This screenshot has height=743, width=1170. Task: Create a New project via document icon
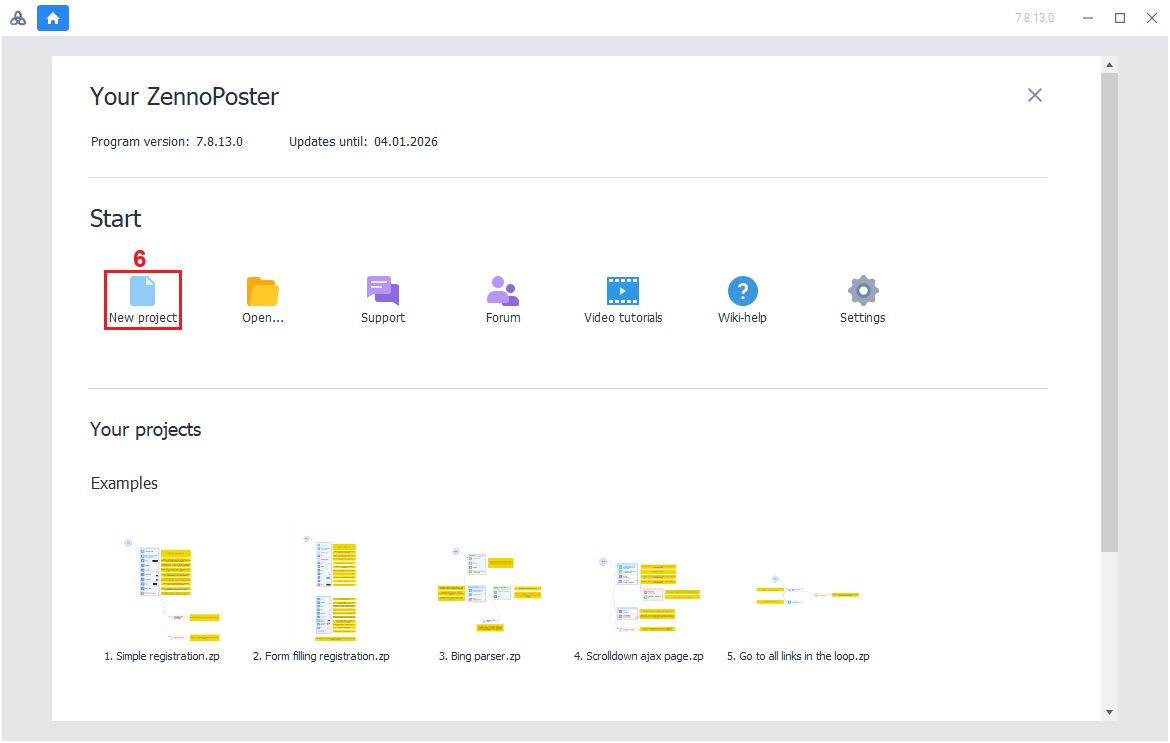(x=143, y=291)
